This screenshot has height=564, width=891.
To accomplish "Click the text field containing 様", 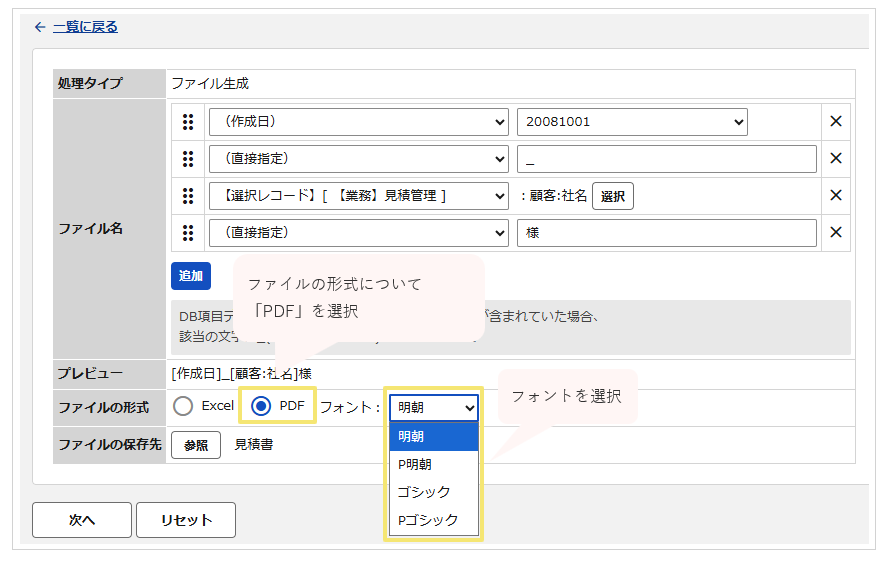I will click(667, 233).
